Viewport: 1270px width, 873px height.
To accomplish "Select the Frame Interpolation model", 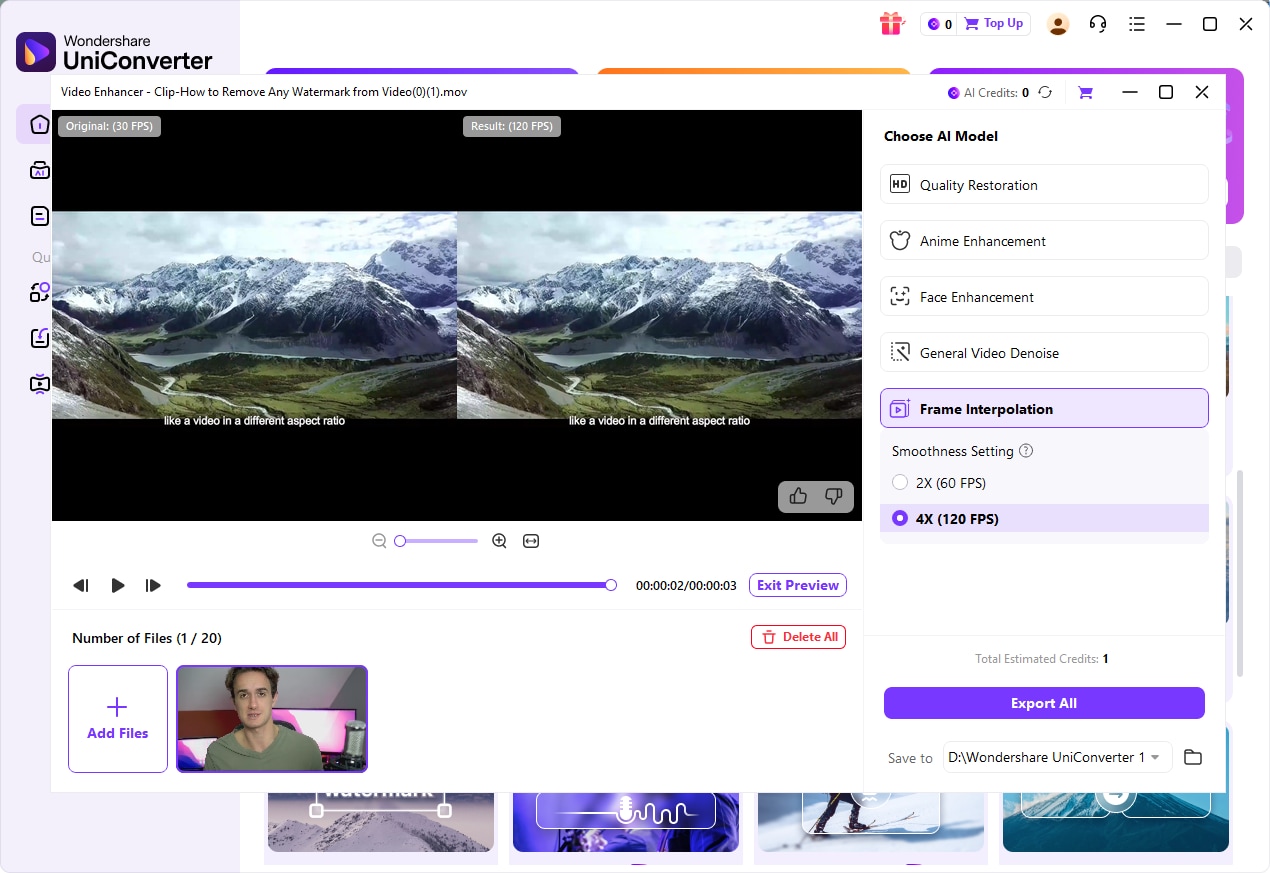I will tap(1044, 409).
